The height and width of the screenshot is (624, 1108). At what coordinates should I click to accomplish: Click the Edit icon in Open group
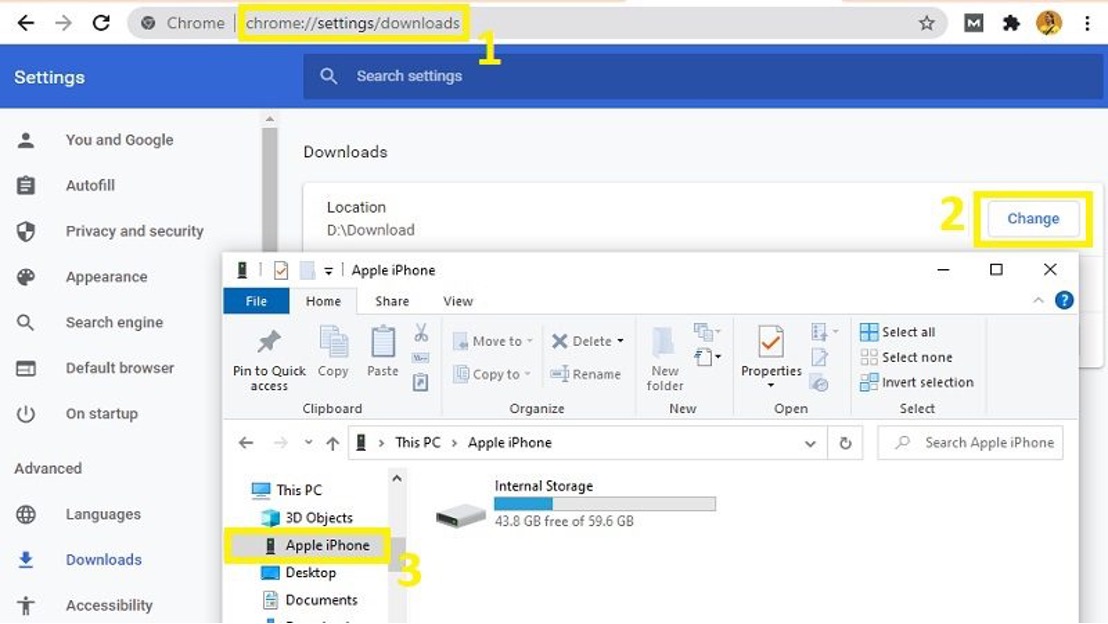click(x=820, y=357)
